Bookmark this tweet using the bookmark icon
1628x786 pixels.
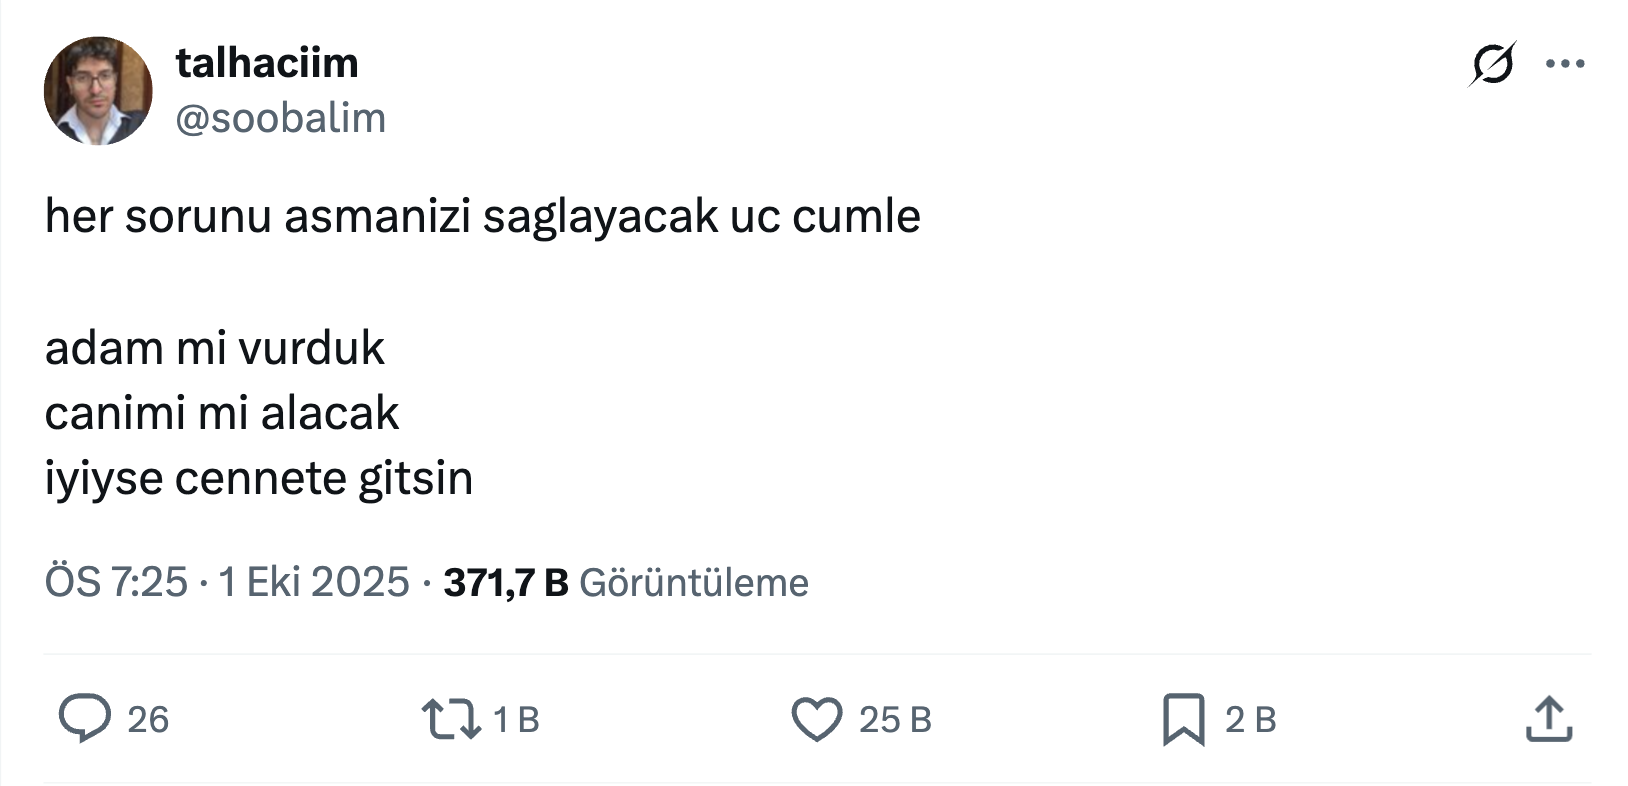point(1183,719)
